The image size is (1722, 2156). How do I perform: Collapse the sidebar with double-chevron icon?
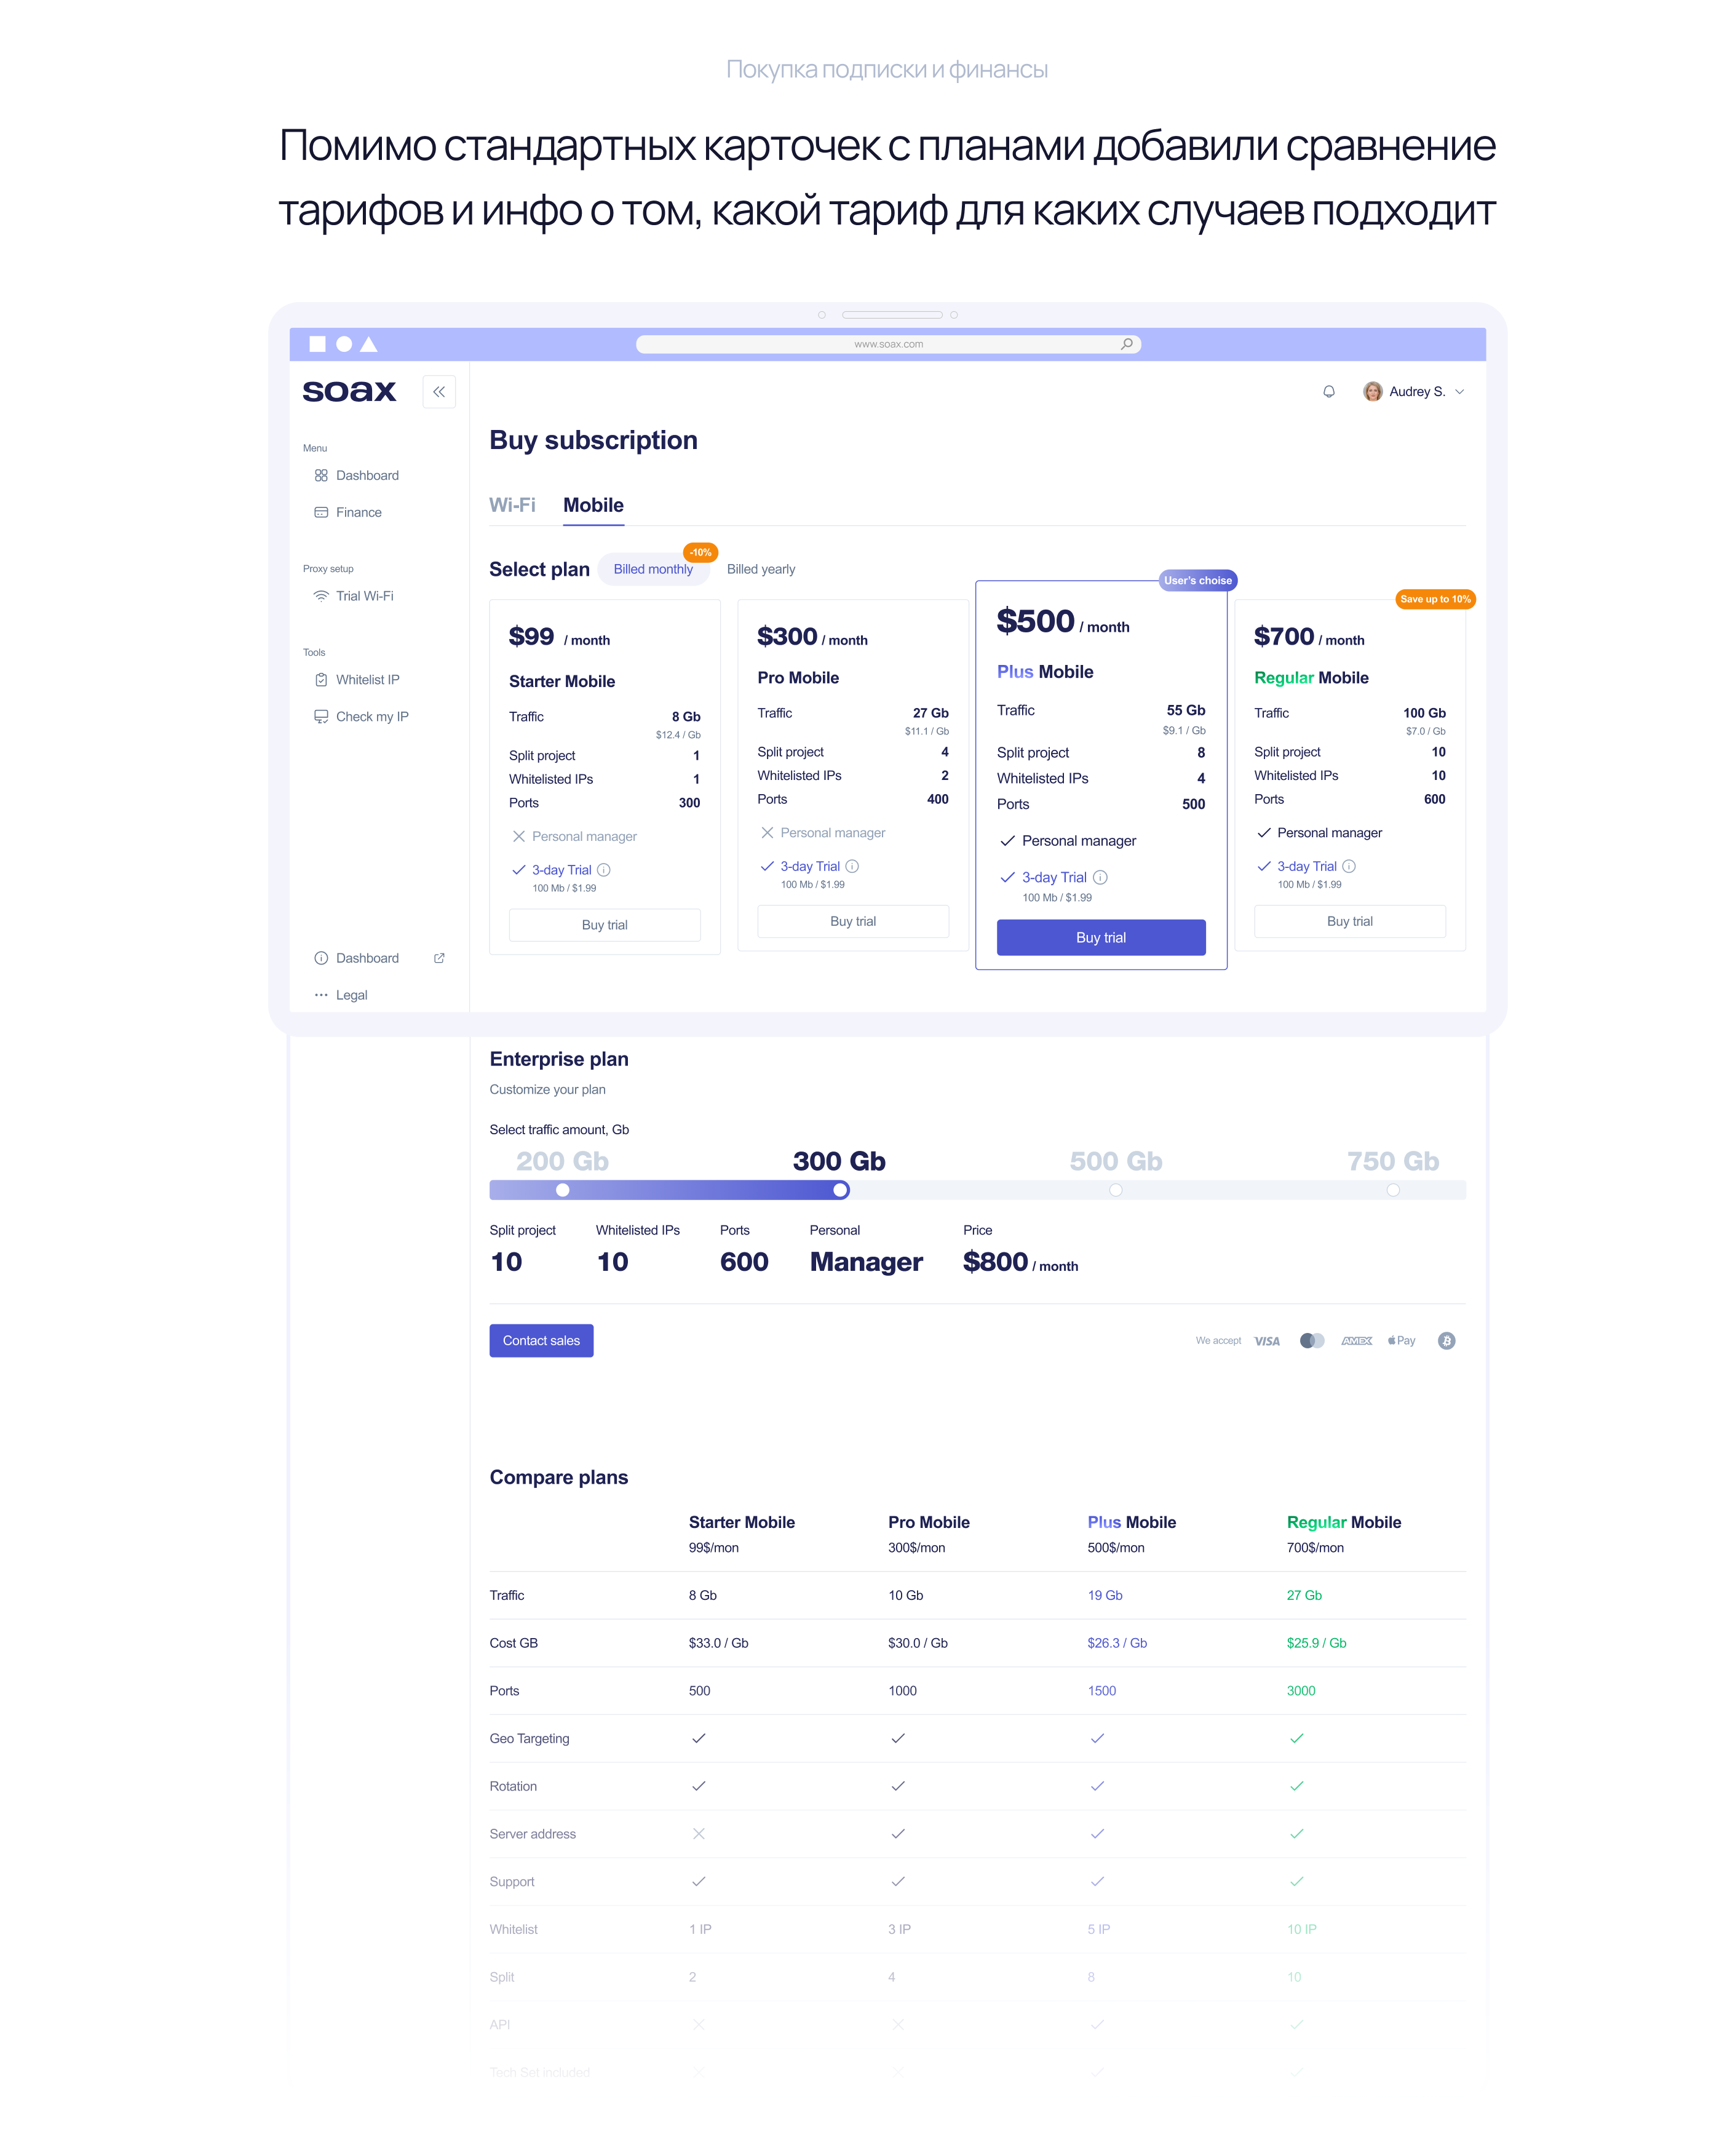(438, 391)
